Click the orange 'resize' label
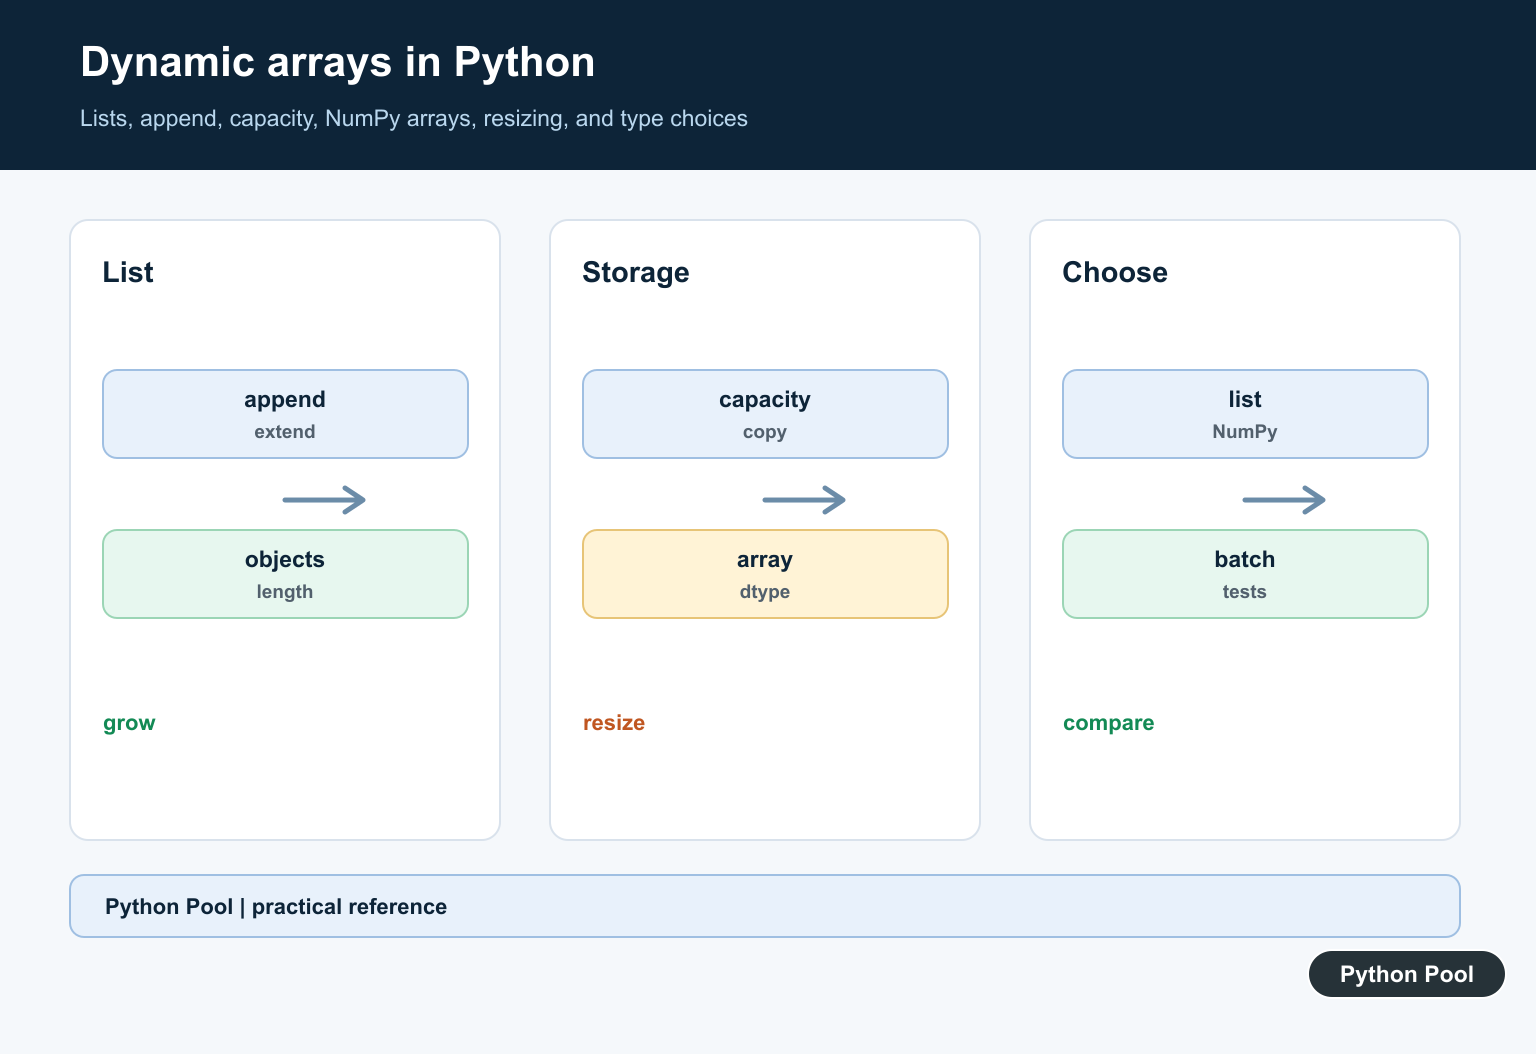The height and width of the screenshot is (1054, 1536). 614,723
